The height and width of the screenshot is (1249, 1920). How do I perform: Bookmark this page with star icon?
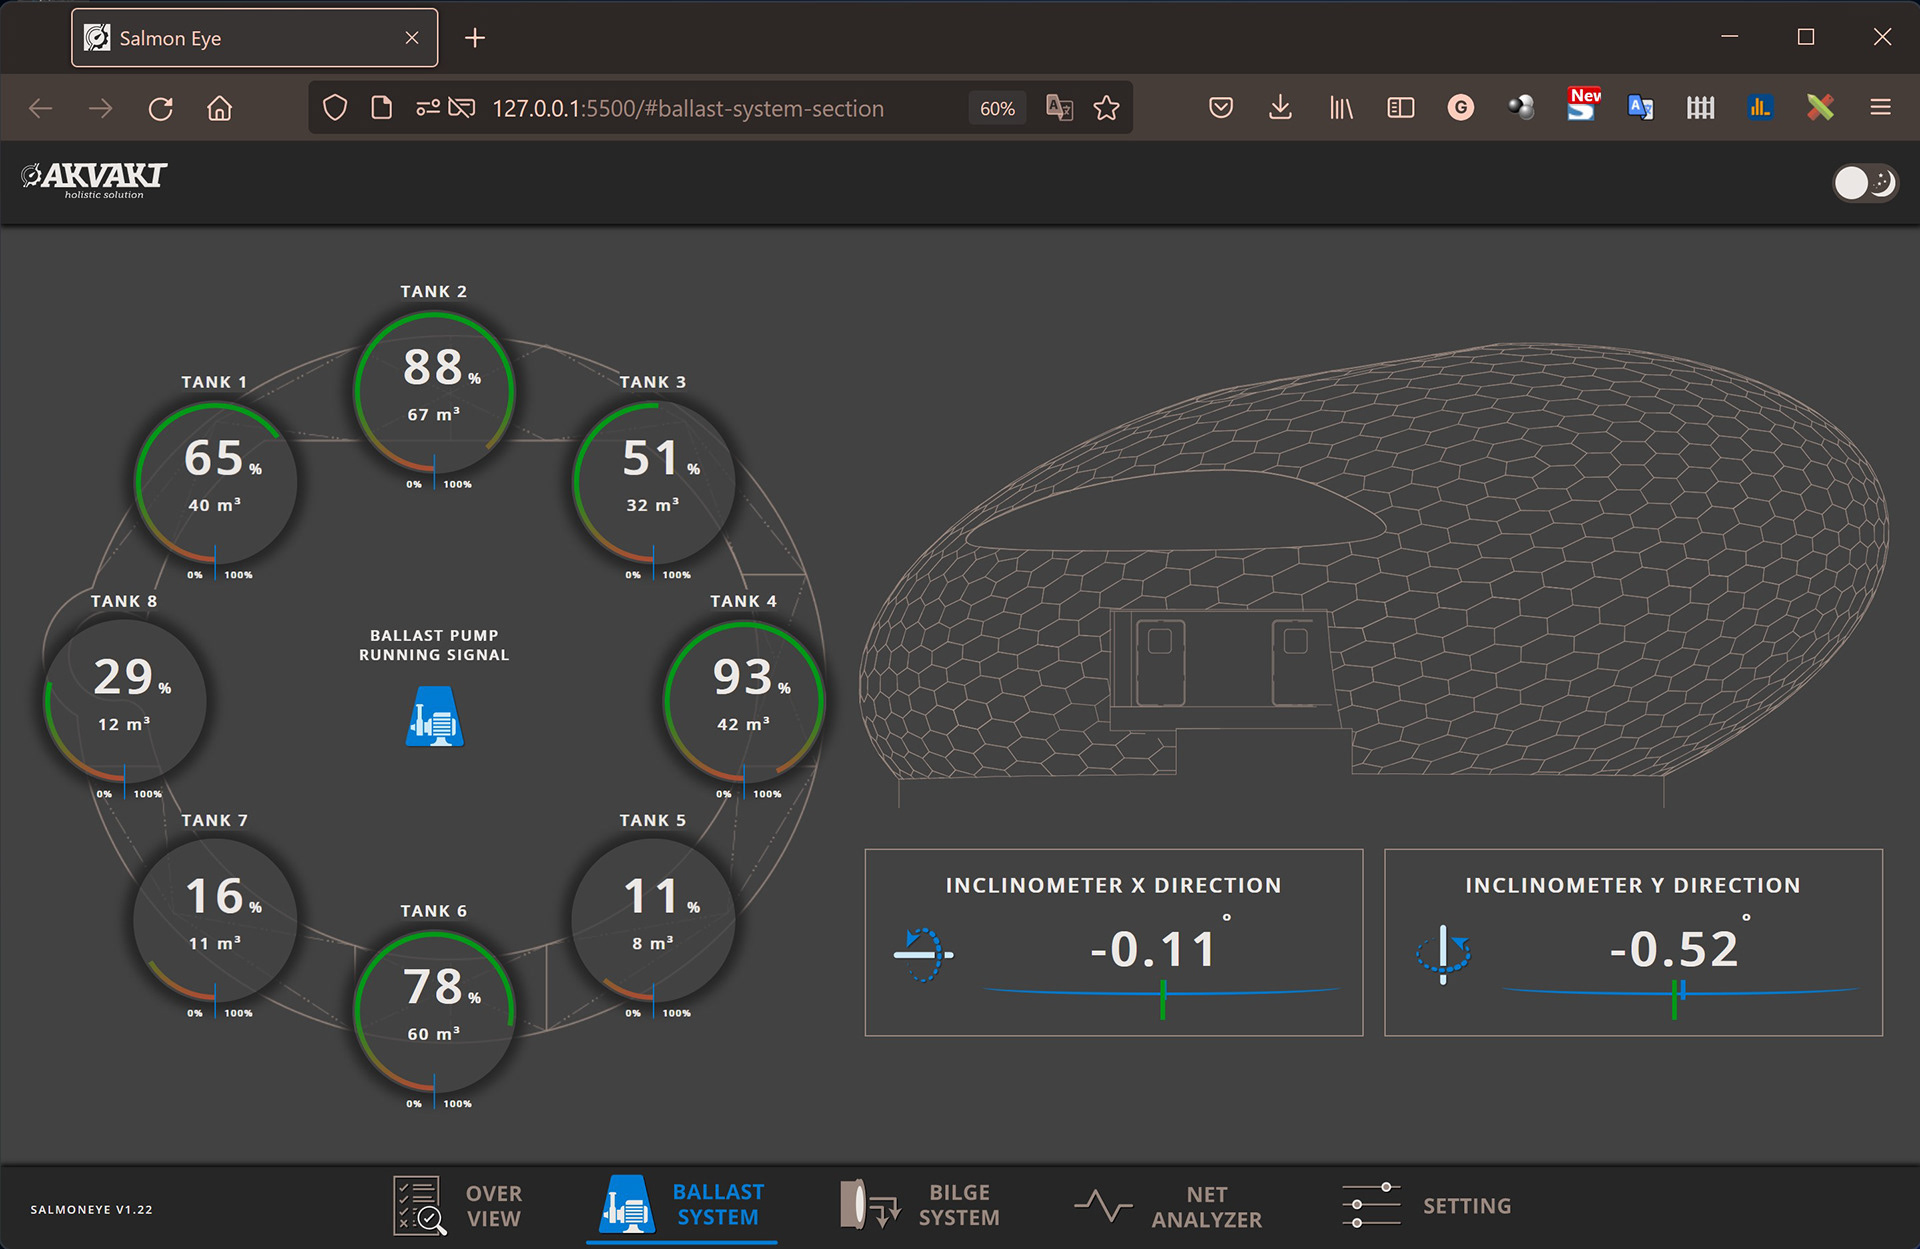(1106, 108)
